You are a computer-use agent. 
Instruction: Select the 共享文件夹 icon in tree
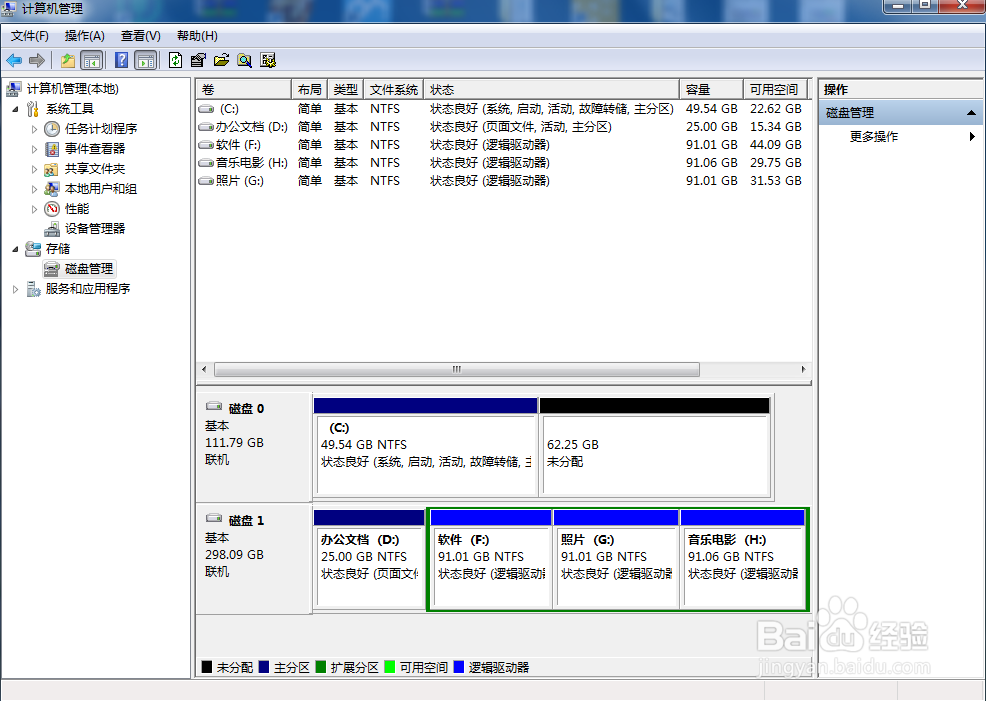point(52,169)
